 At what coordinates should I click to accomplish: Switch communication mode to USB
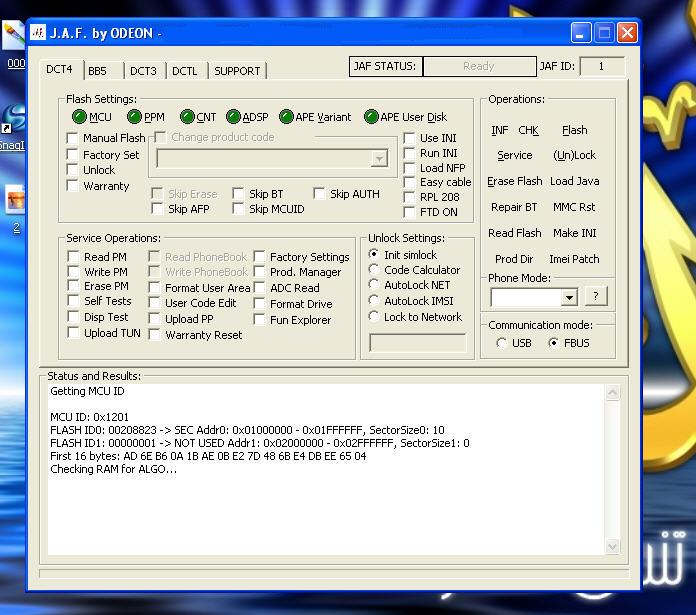coord(502,343)
